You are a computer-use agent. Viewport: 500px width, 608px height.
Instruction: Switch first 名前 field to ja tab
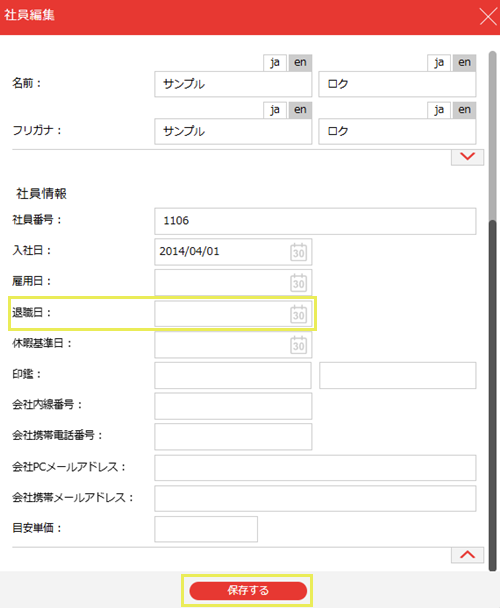[x=275, y=62]
